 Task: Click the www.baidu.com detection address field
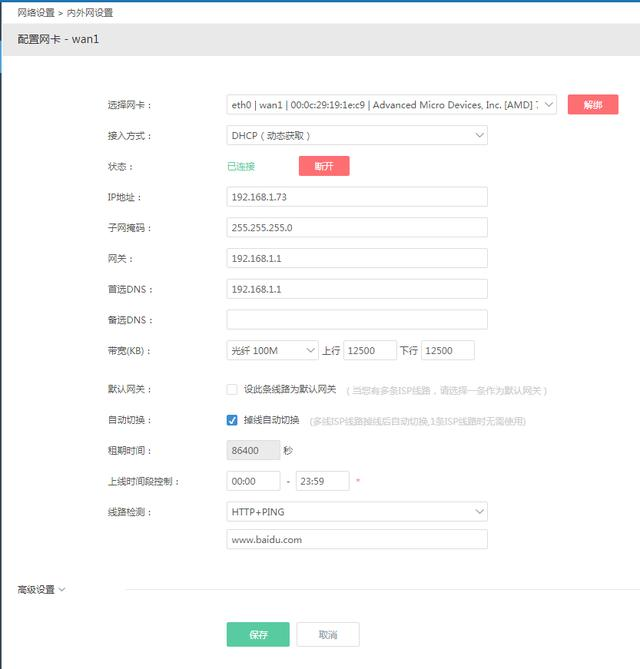(x=357, y=540)
